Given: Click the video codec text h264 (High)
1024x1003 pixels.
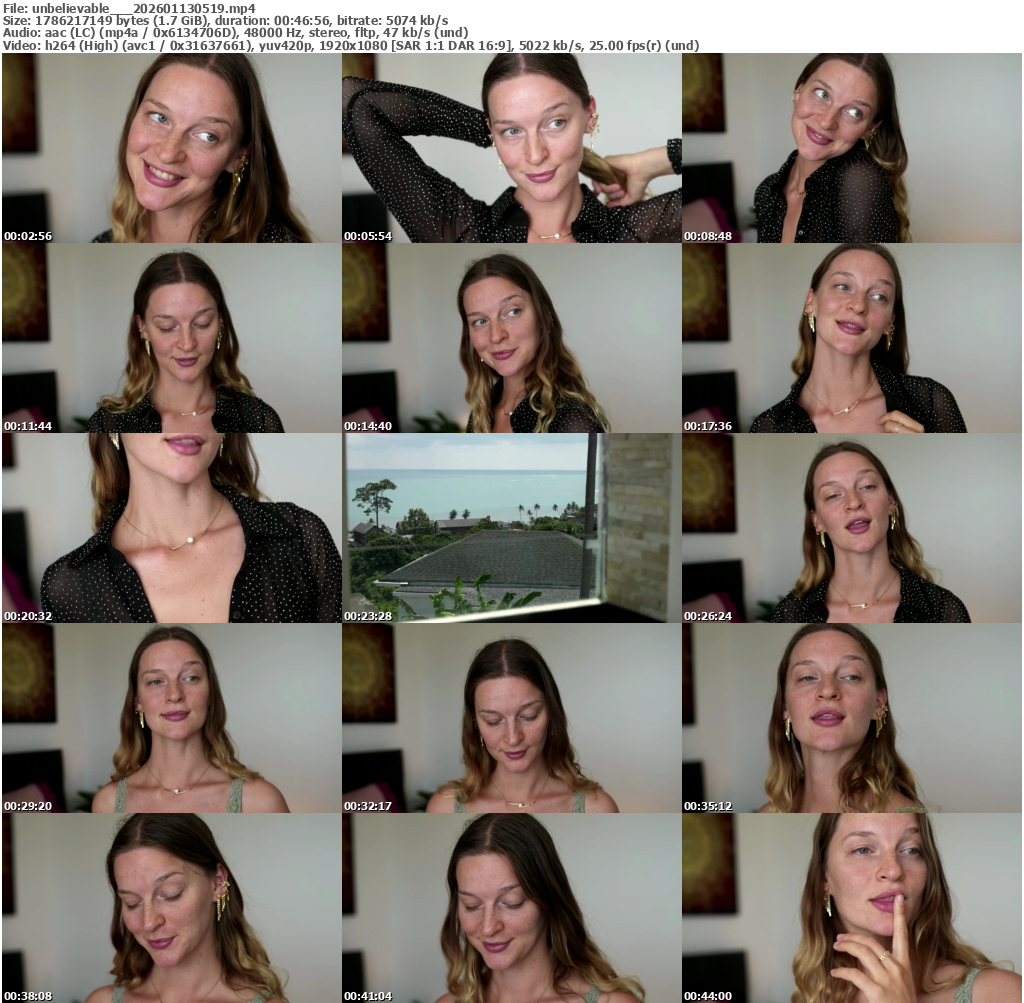Looking at the screenshot, I should pos(80,46).
